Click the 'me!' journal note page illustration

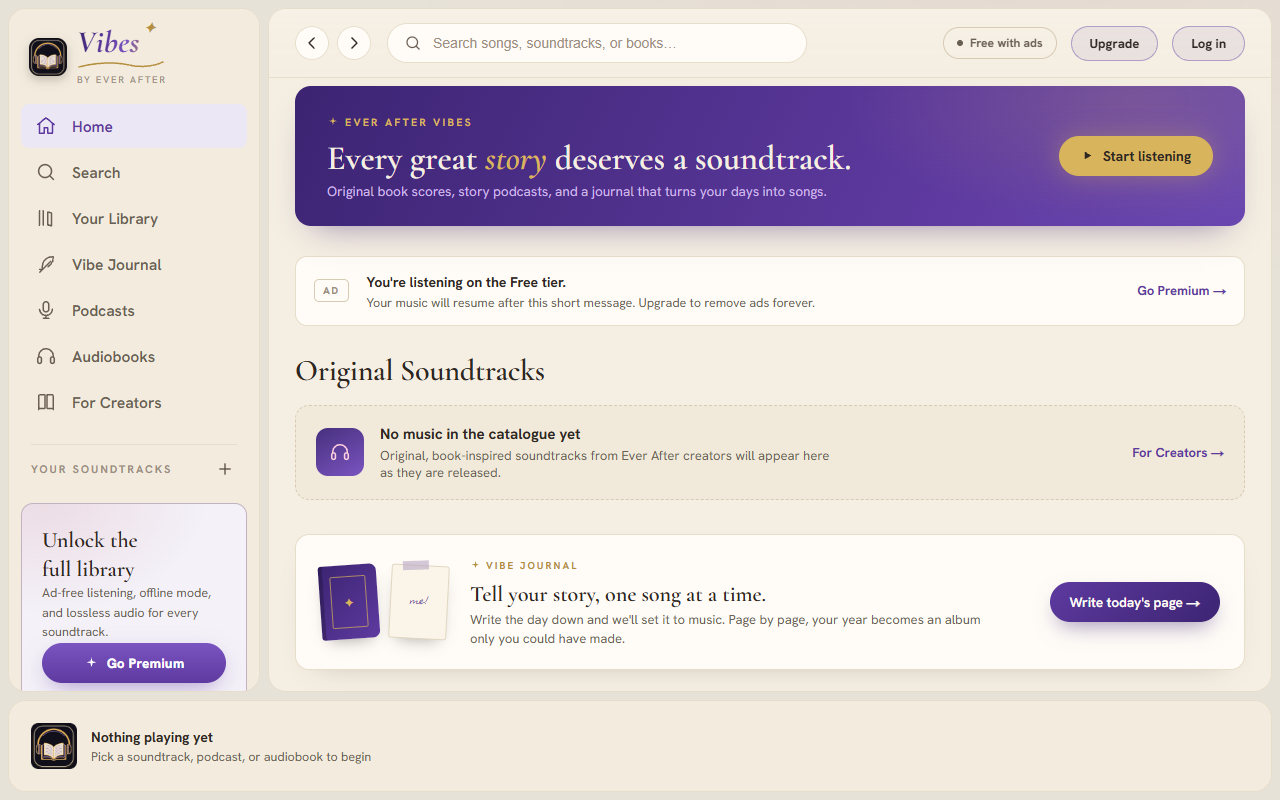(x=418, y=600)
